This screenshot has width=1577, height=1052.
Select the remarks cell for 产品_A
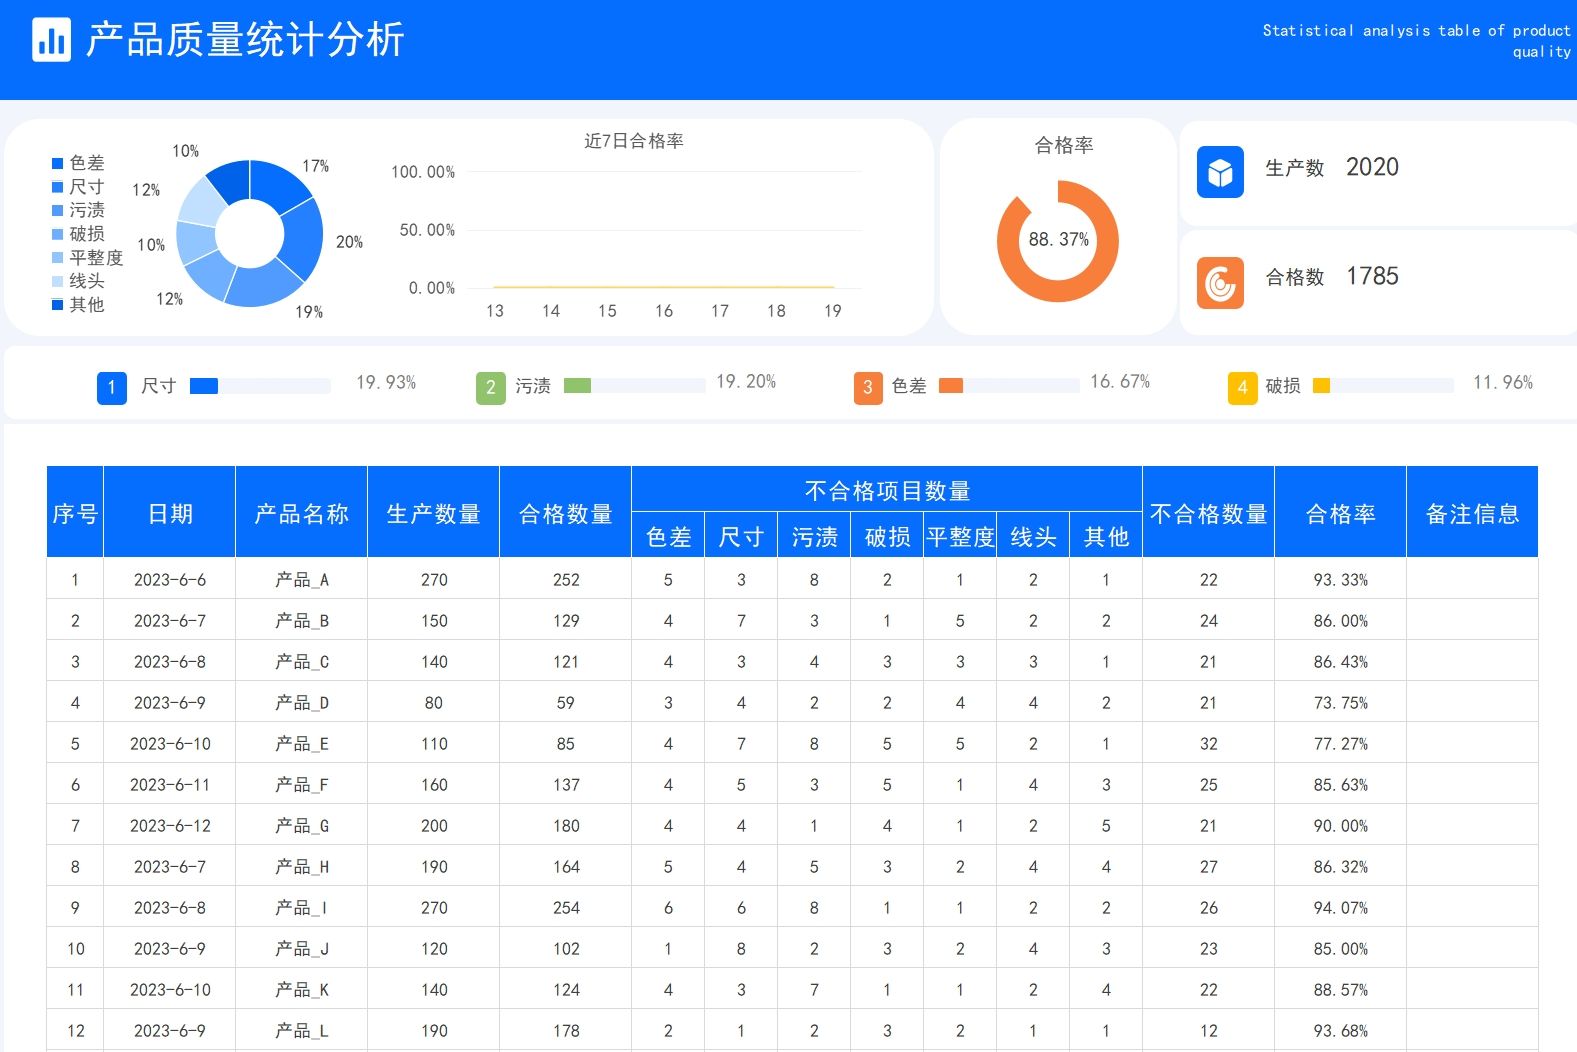tap(1472, 579)
